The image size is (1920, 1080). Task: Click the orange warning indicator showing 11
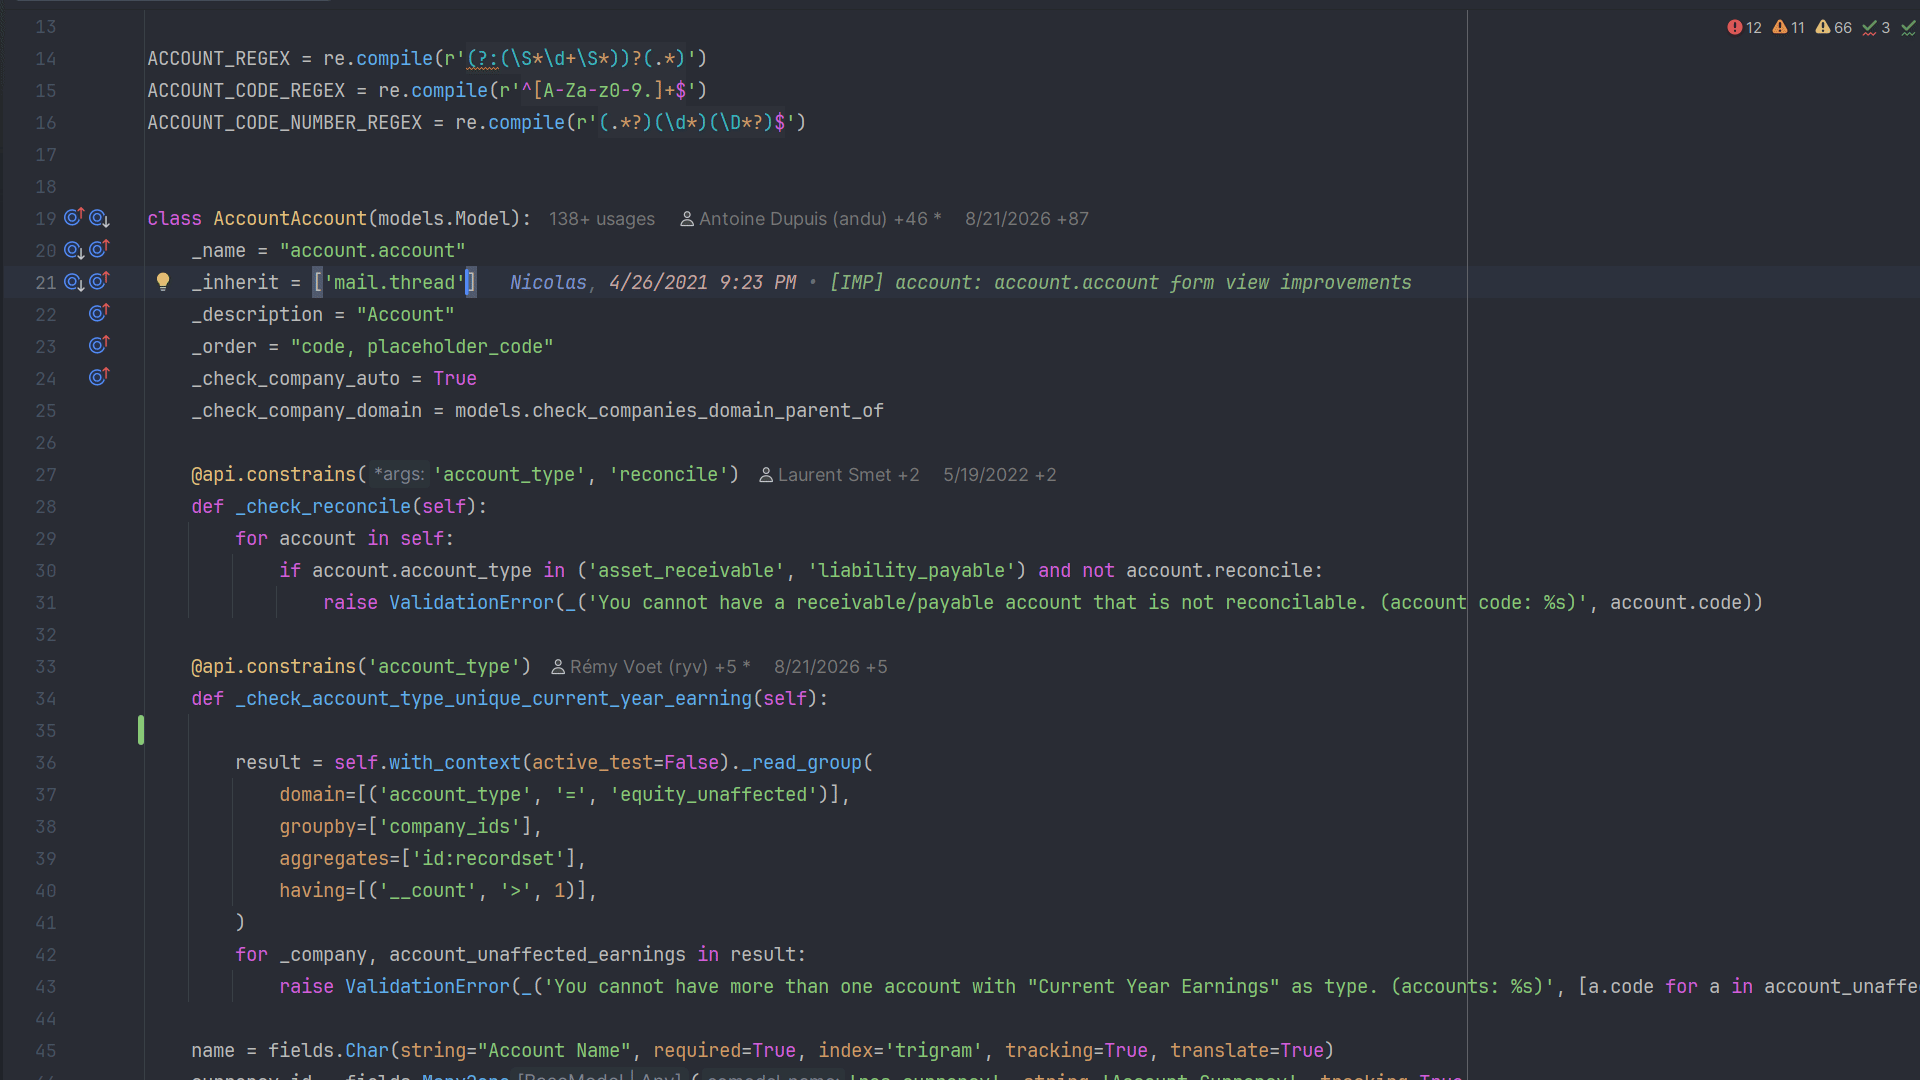(x=1788, y=28)
